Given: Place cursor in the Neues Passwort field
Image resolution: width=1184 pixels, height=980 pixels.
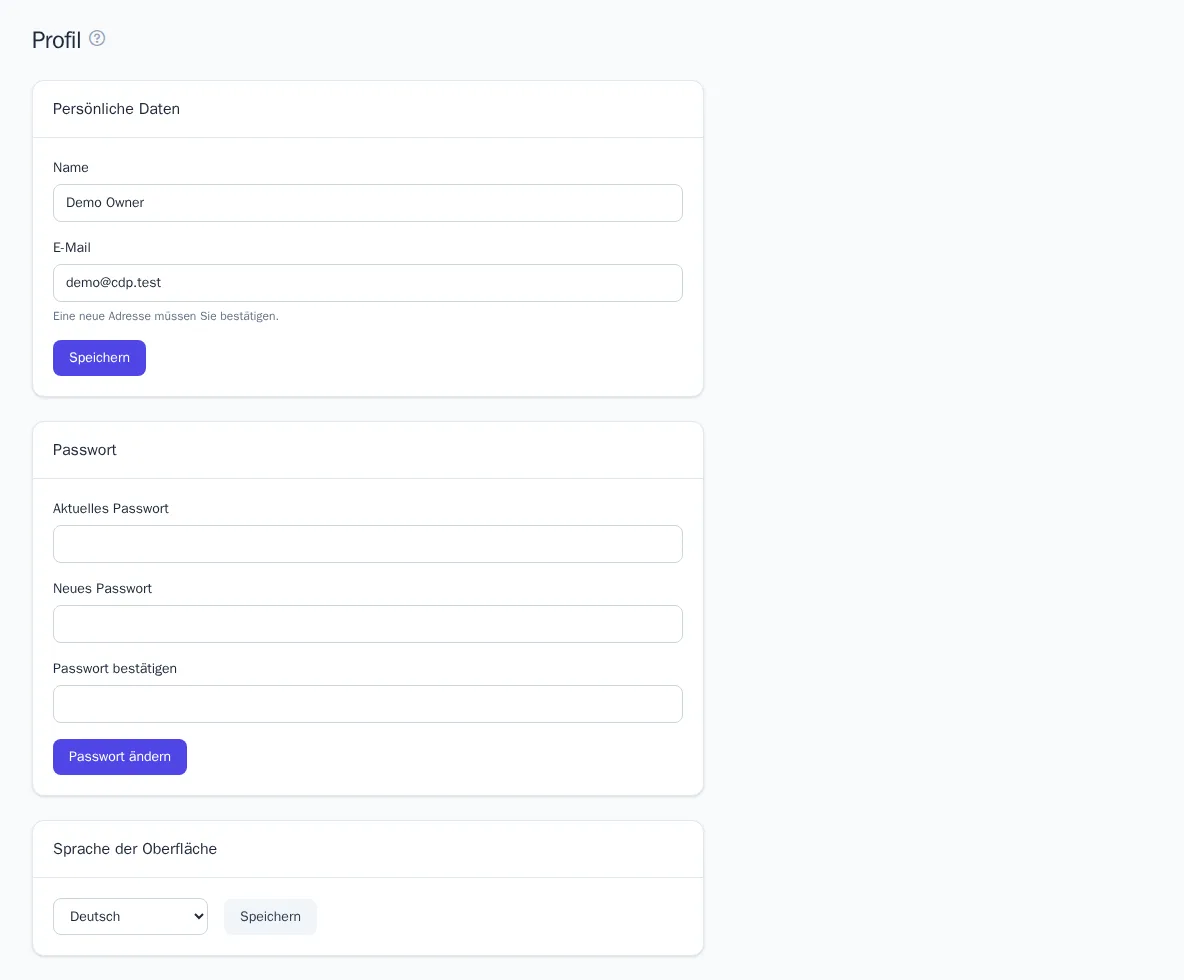Looking at the screenshot, I should tap(368, 624).
